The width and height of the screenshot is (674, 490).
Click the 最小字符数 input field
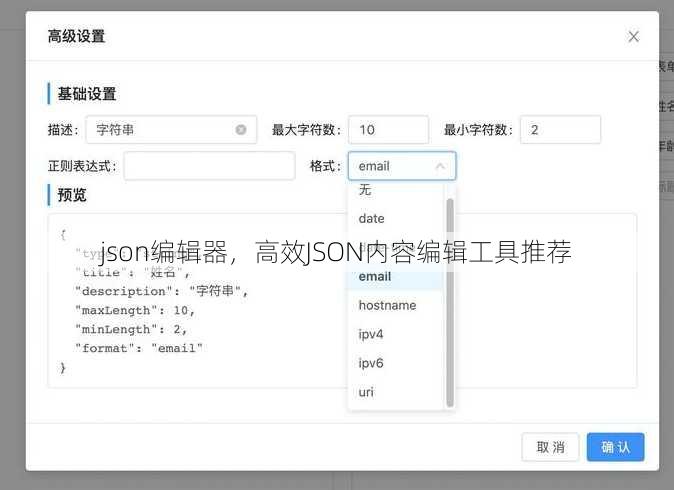(560, 129)
